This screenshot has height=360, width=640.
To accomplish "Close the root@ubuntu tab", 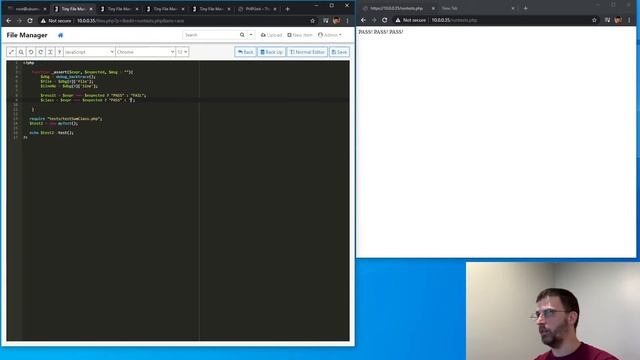I will [x=45, y=9].
